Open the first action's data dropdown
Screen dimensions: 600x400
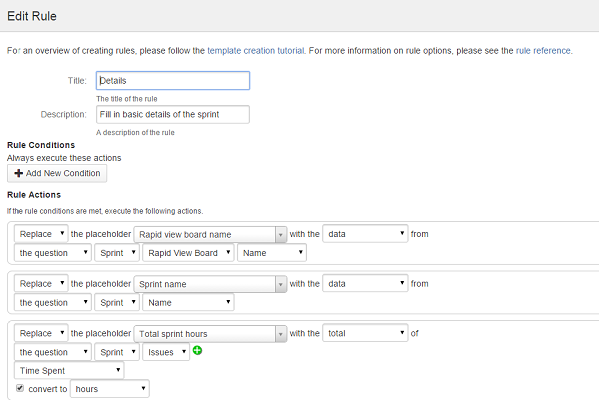(366, 234)
